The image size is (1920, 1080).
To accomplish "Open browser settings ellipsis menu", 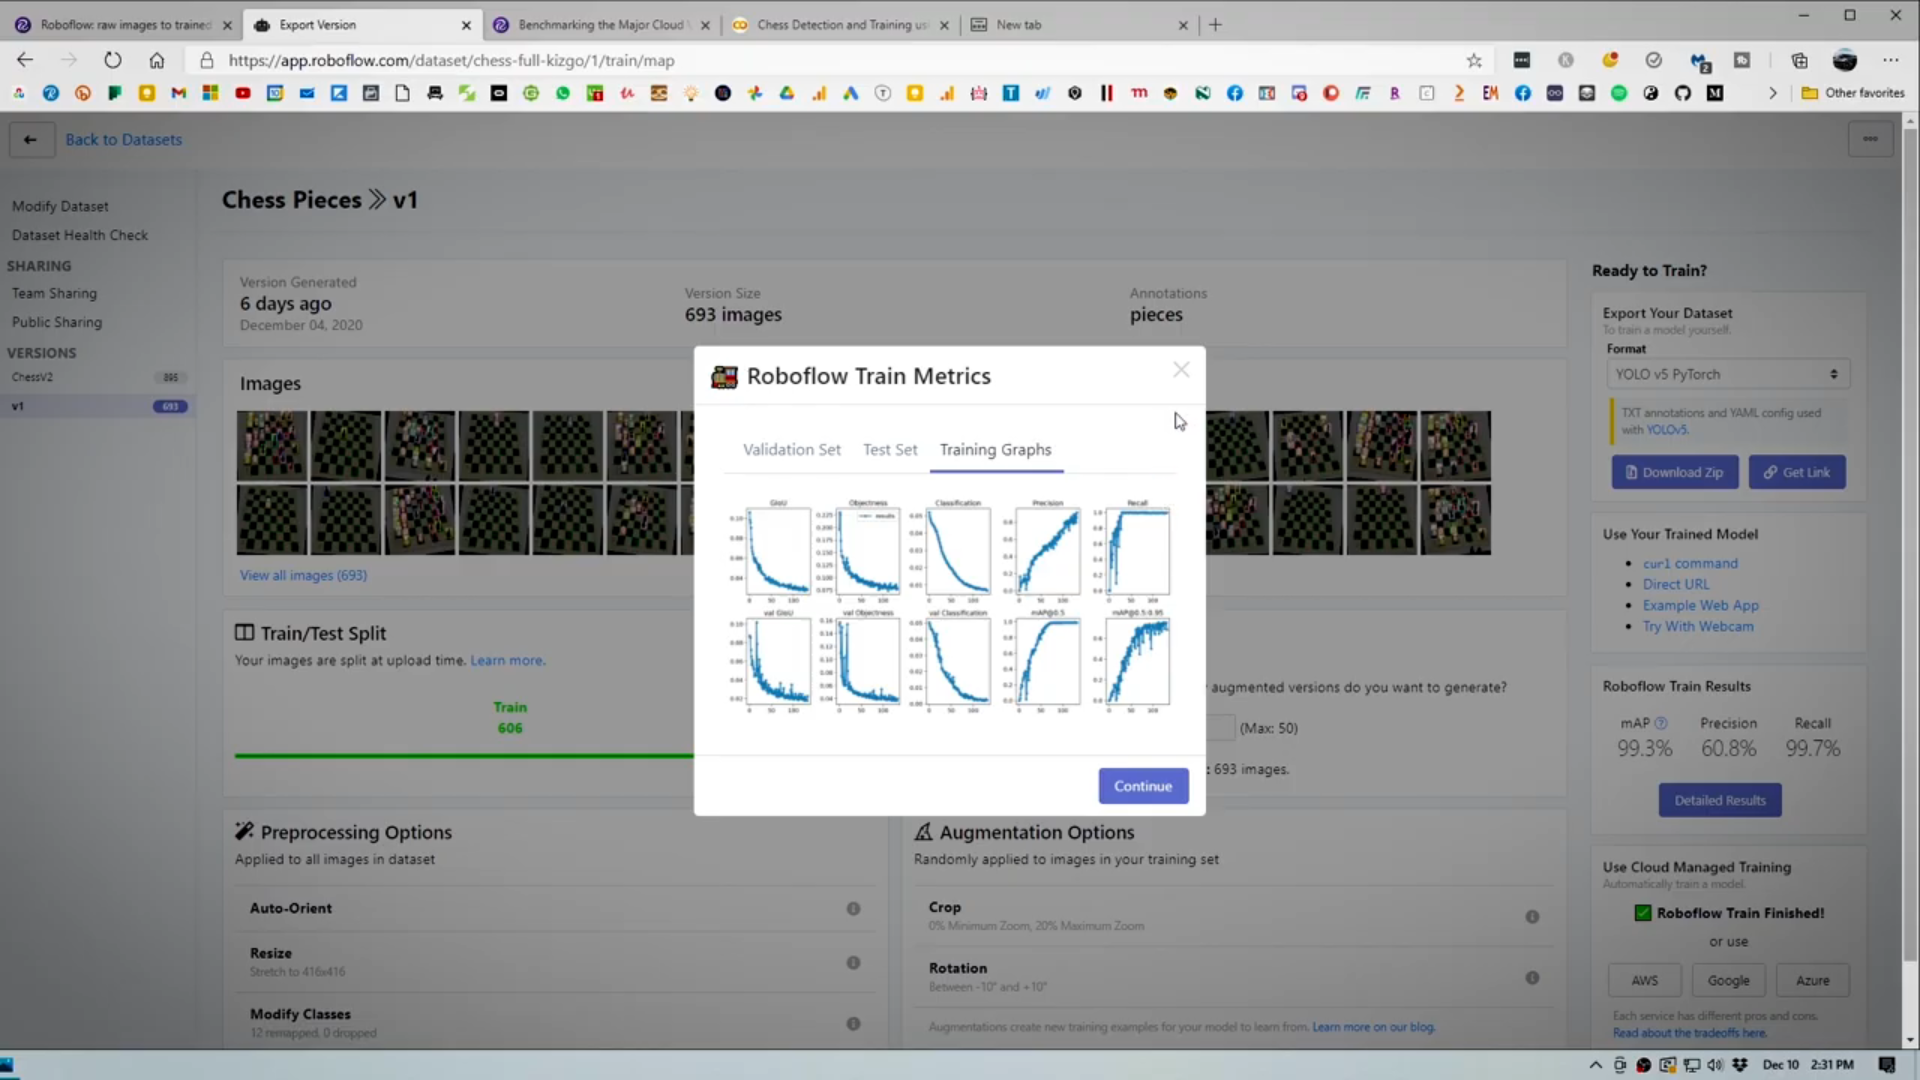I will tap(1890, 60).
